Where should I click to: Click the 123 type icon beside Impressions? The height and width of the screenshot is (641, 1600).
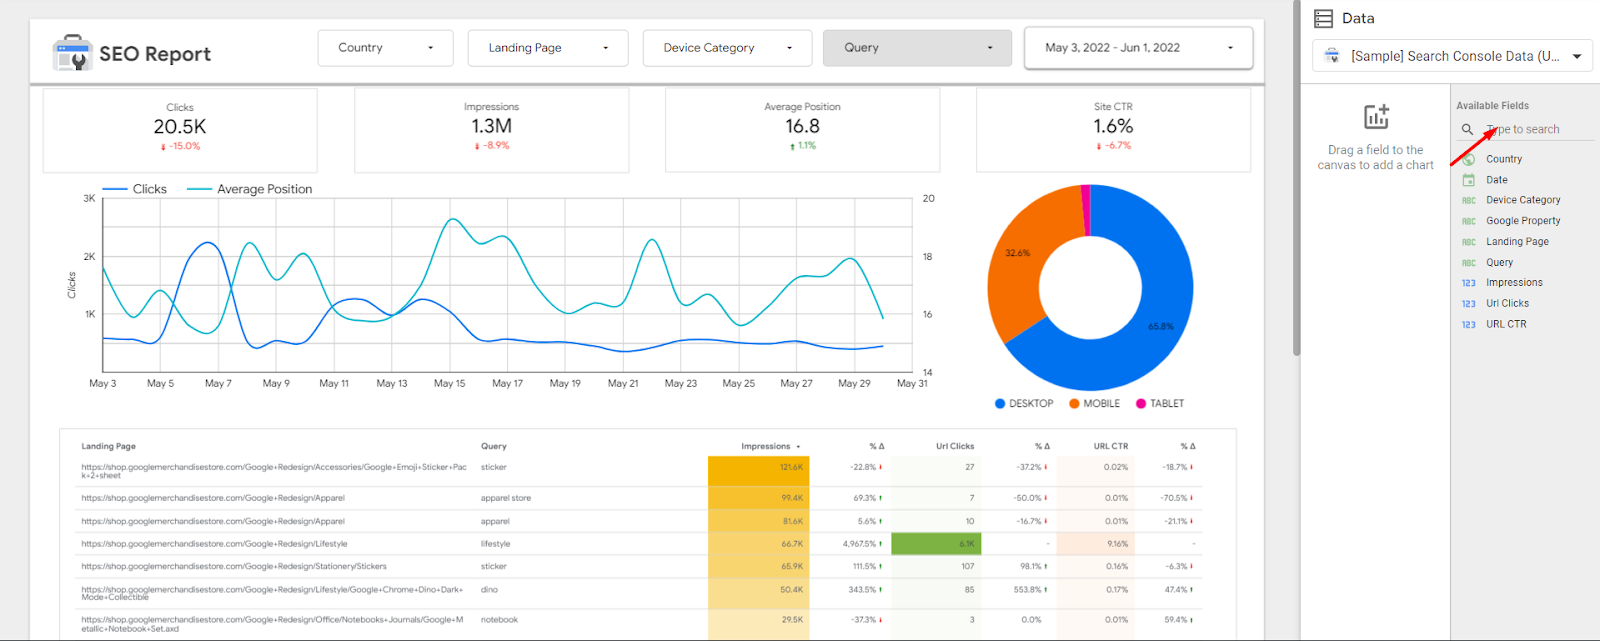(1468, 283)
